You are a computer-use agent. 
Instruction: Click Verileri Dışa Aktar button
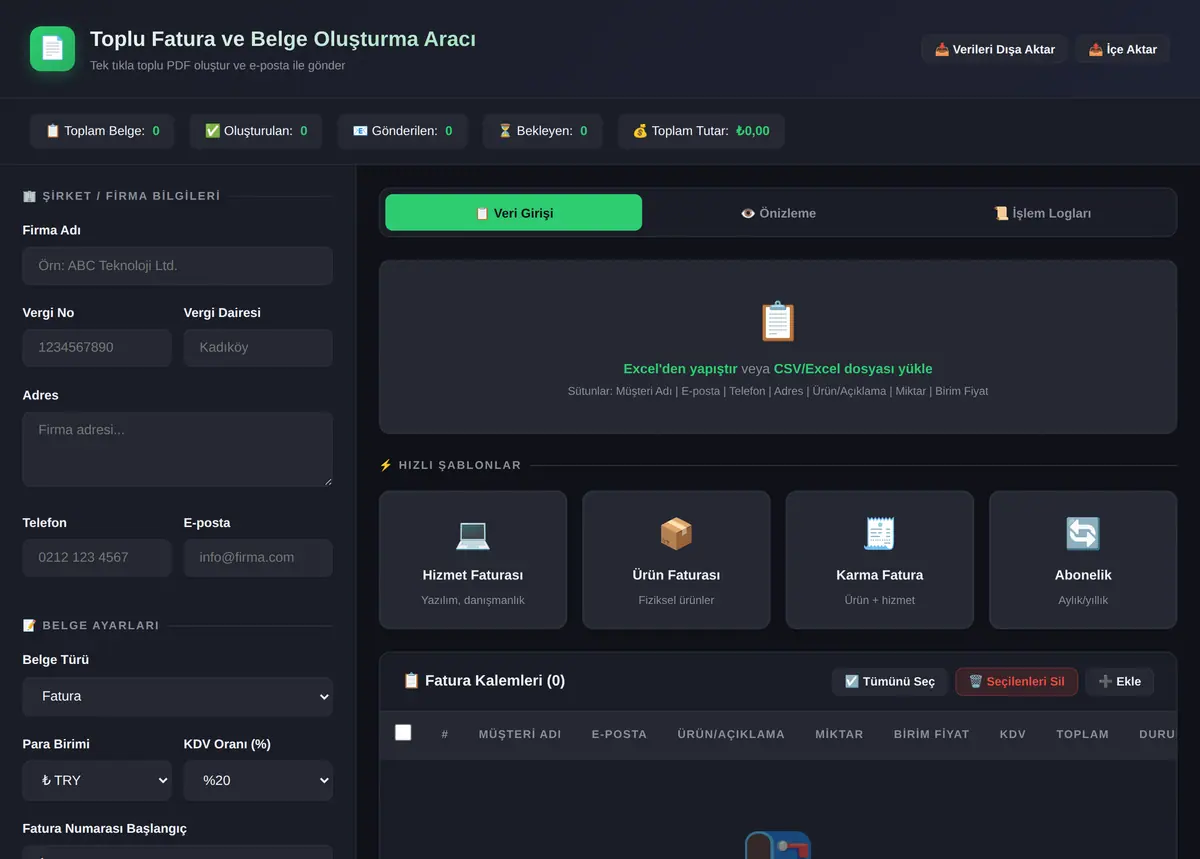pos(995,49)
